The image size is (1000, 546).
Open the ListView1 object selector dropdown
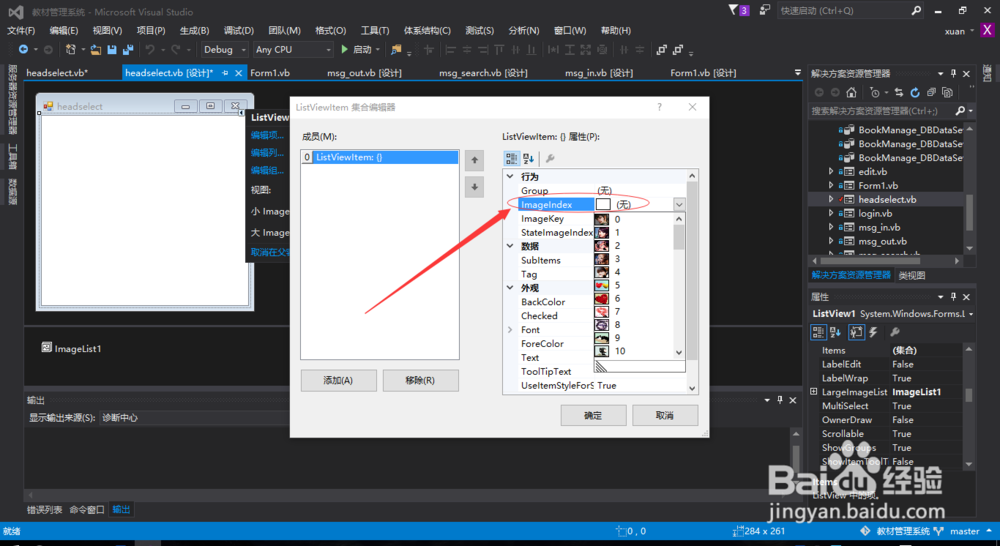tap(971, 314)
